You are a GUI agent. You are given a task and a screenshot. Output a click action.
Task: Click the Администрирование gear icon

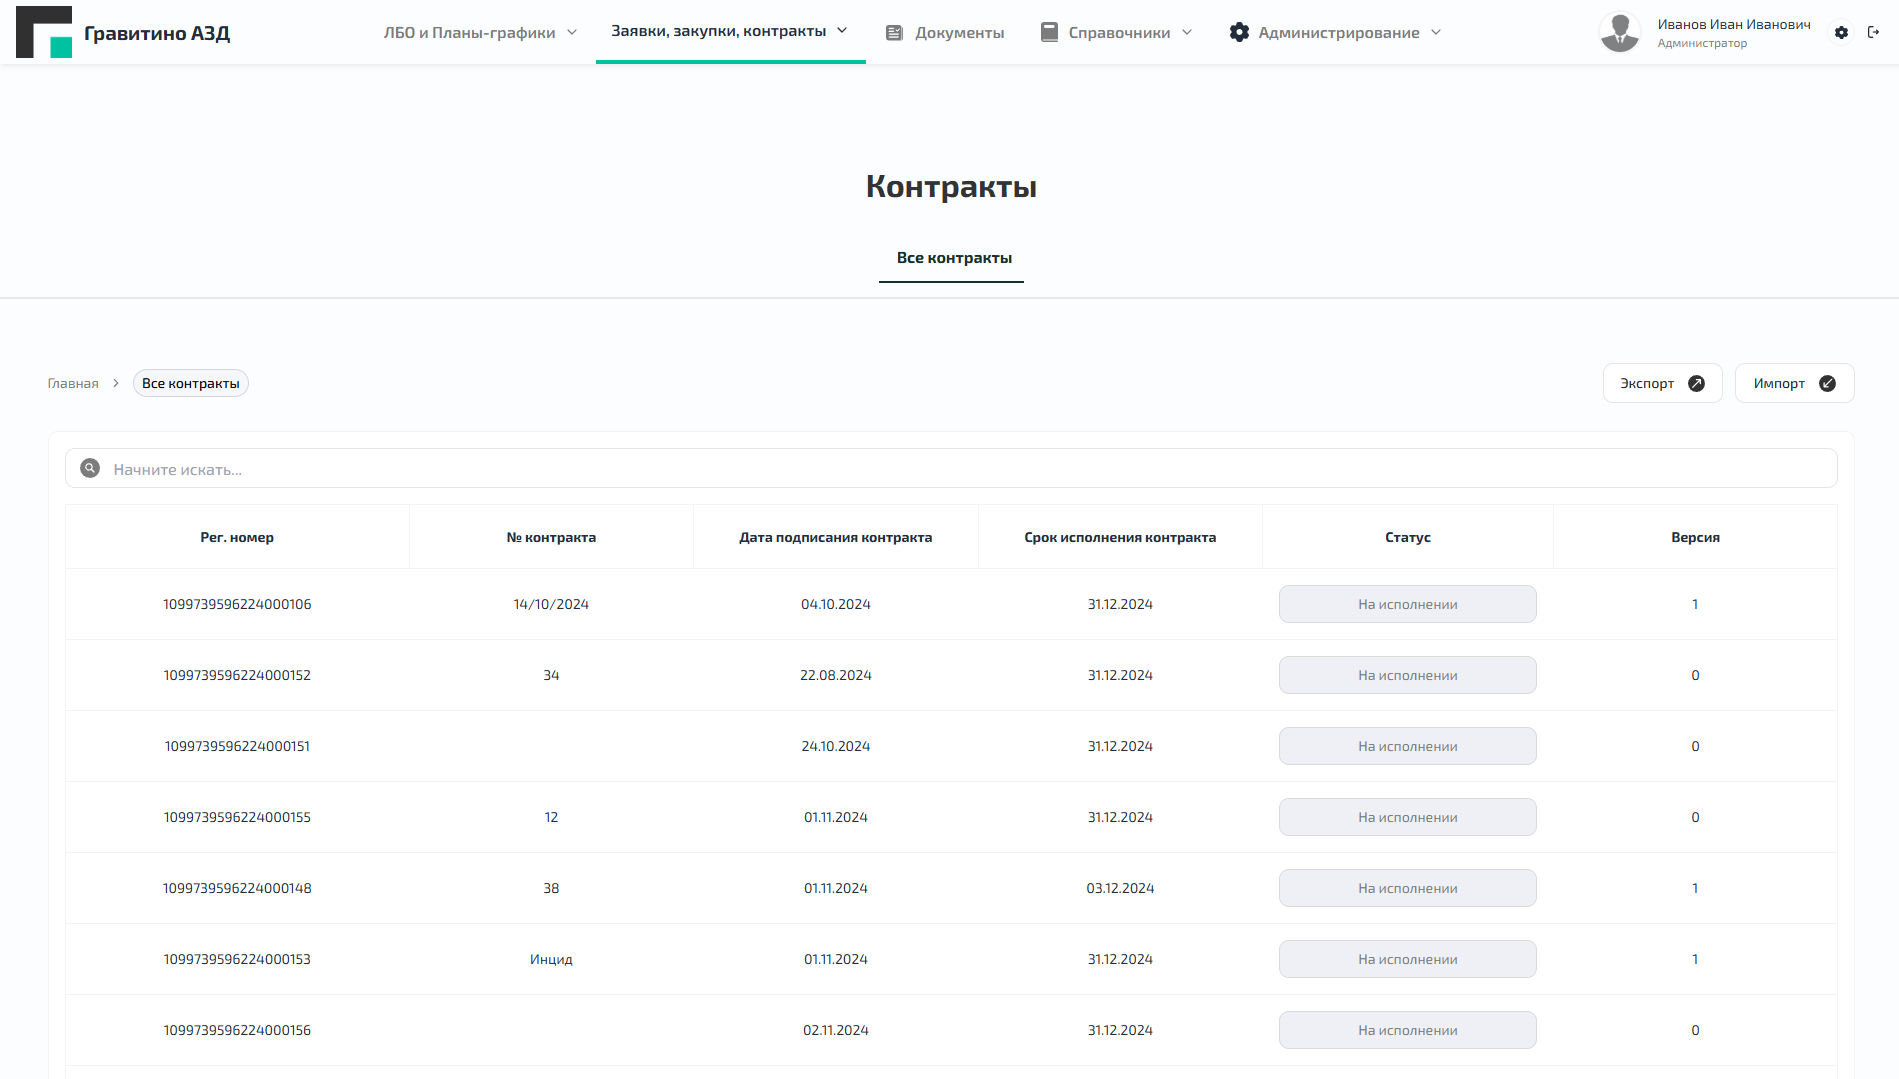[x=1239, y=31]
